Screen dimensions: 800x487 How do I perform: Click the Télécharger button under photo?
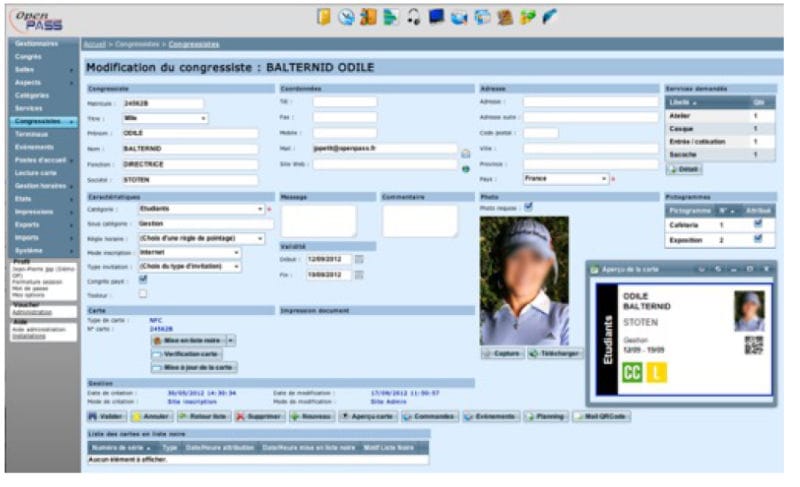555,353
